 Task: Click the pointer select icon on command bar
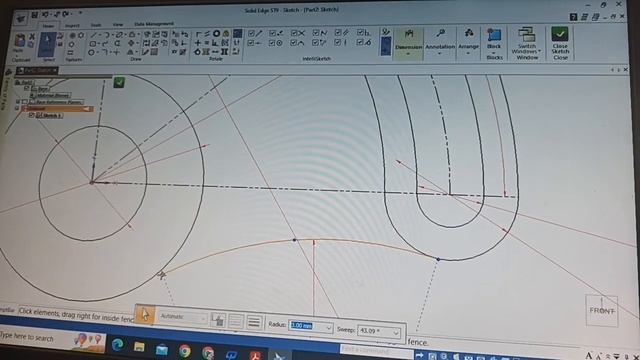tap(144, 315)
